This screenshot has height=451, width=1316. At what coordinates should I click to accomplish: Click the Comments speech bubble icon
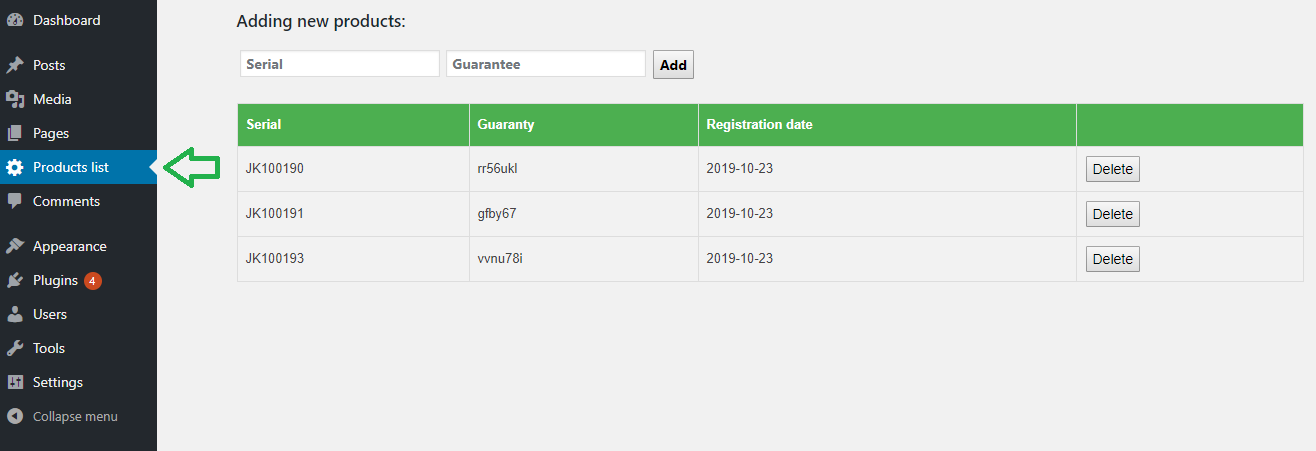coord(15,201)
